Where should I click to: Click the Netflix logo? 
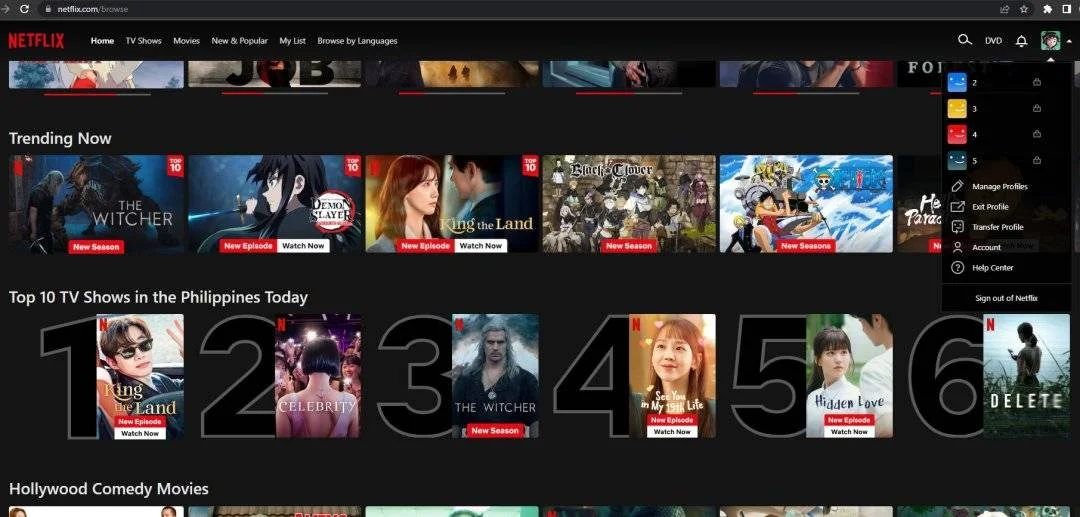click(x=36, y=41)
